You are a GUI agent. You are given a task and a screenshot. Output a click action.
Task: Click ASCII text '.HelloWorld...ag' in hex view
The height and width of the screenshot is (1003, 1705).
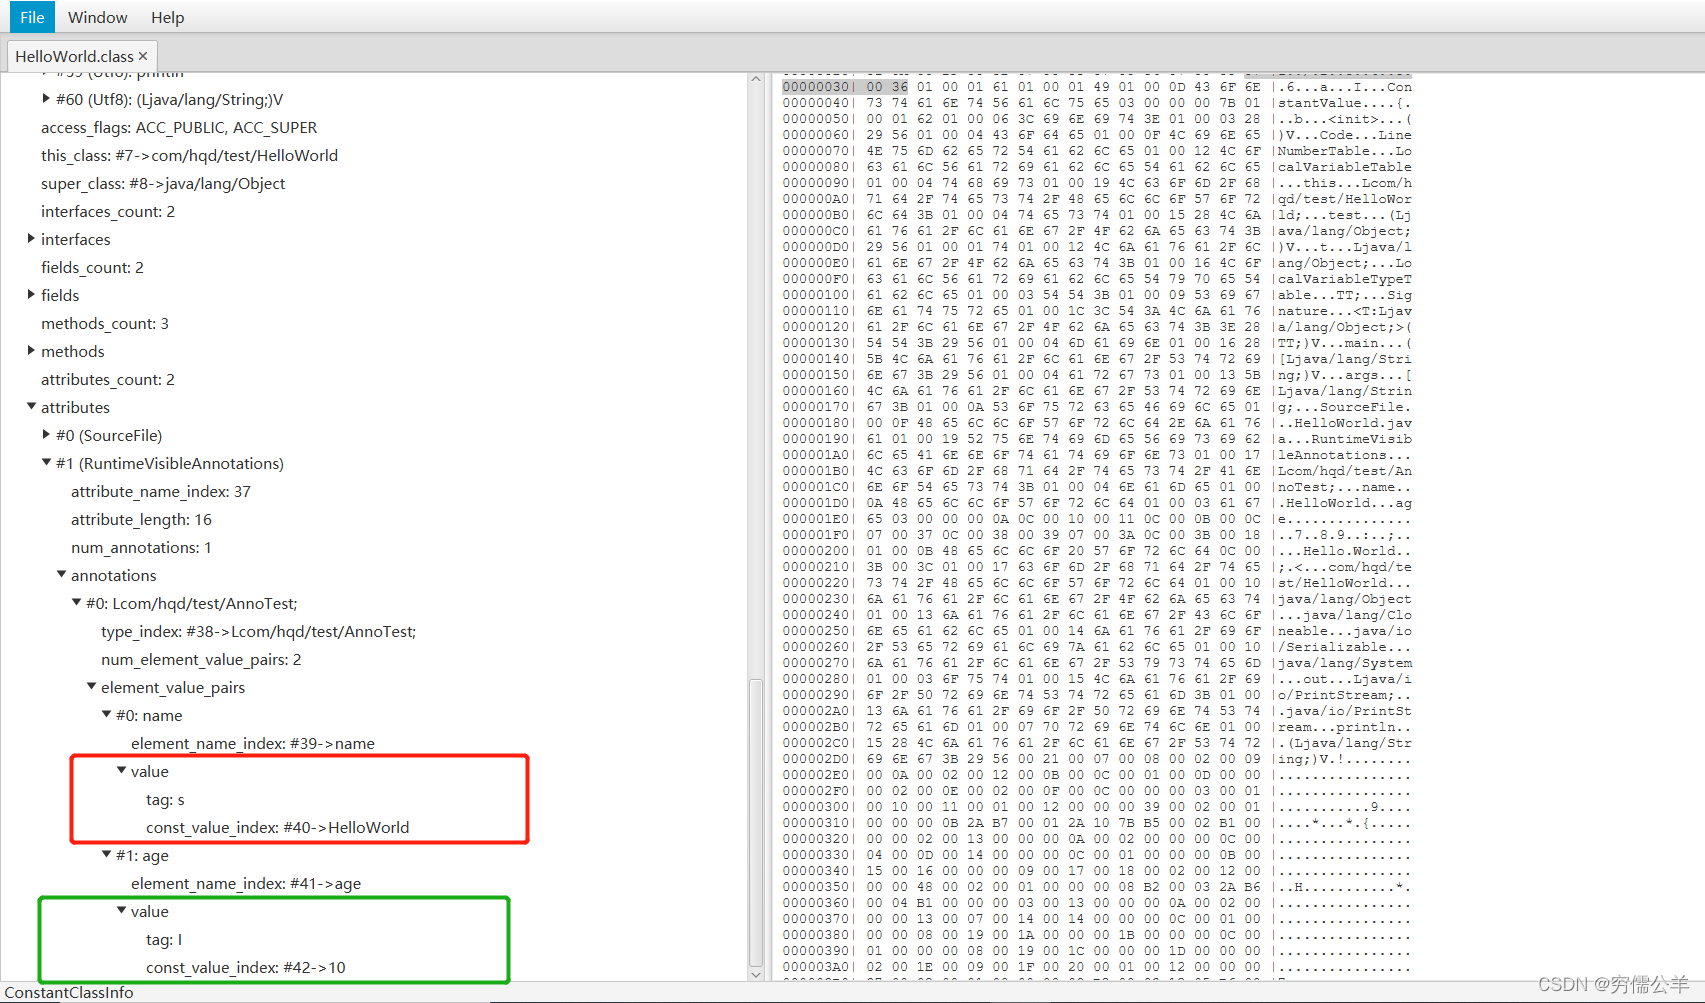point(1345,503)
